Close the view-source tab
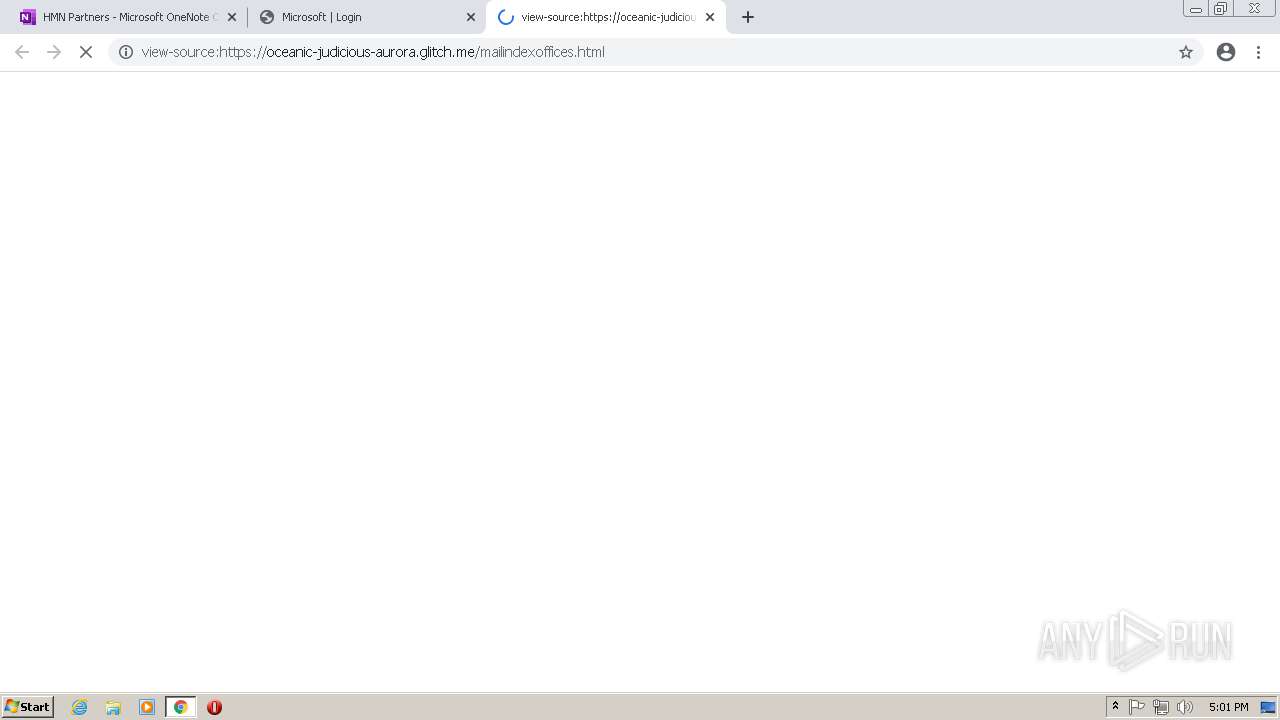 coord(710,17)
